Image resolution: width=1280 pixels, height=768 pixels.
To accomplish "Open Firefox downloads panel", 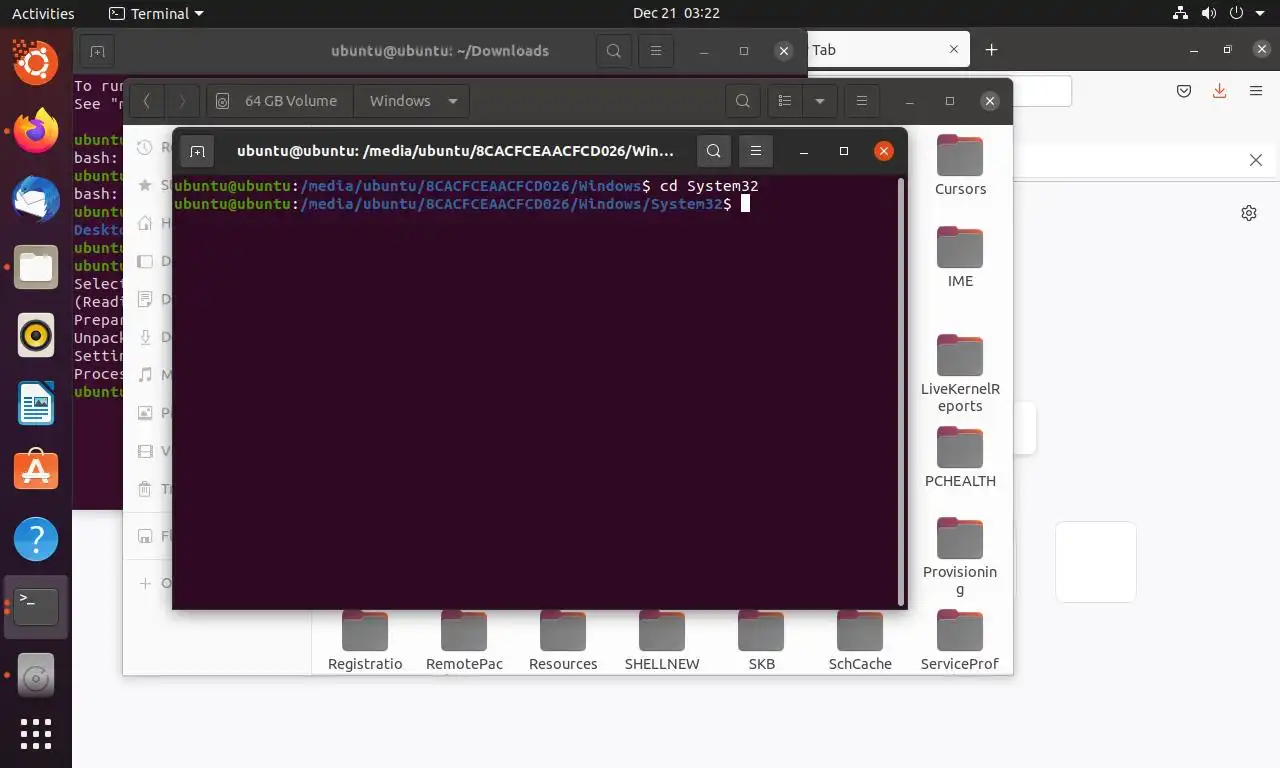I will [1219, 91].
